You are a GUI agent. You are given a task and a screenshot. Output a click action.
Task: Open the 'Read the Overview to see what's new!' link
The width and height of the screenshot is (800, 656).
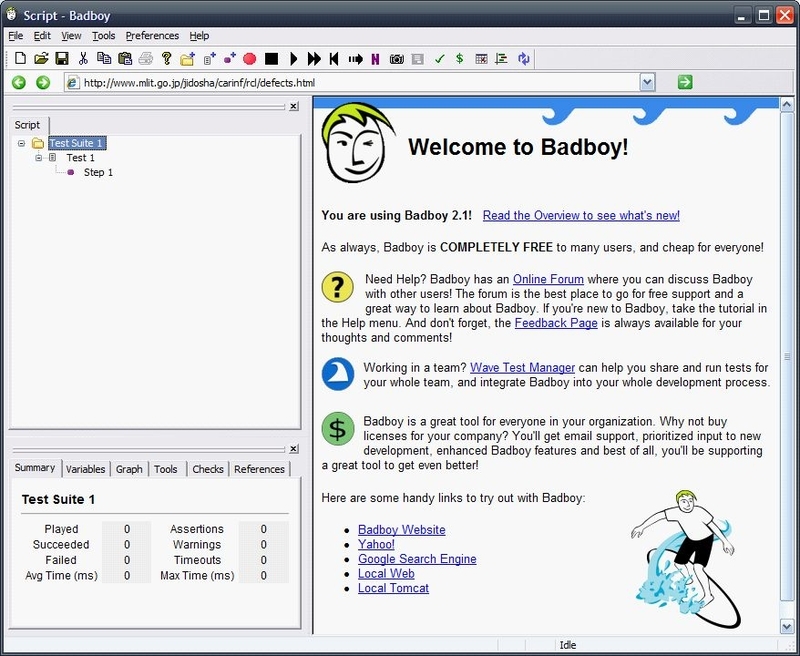581,215
